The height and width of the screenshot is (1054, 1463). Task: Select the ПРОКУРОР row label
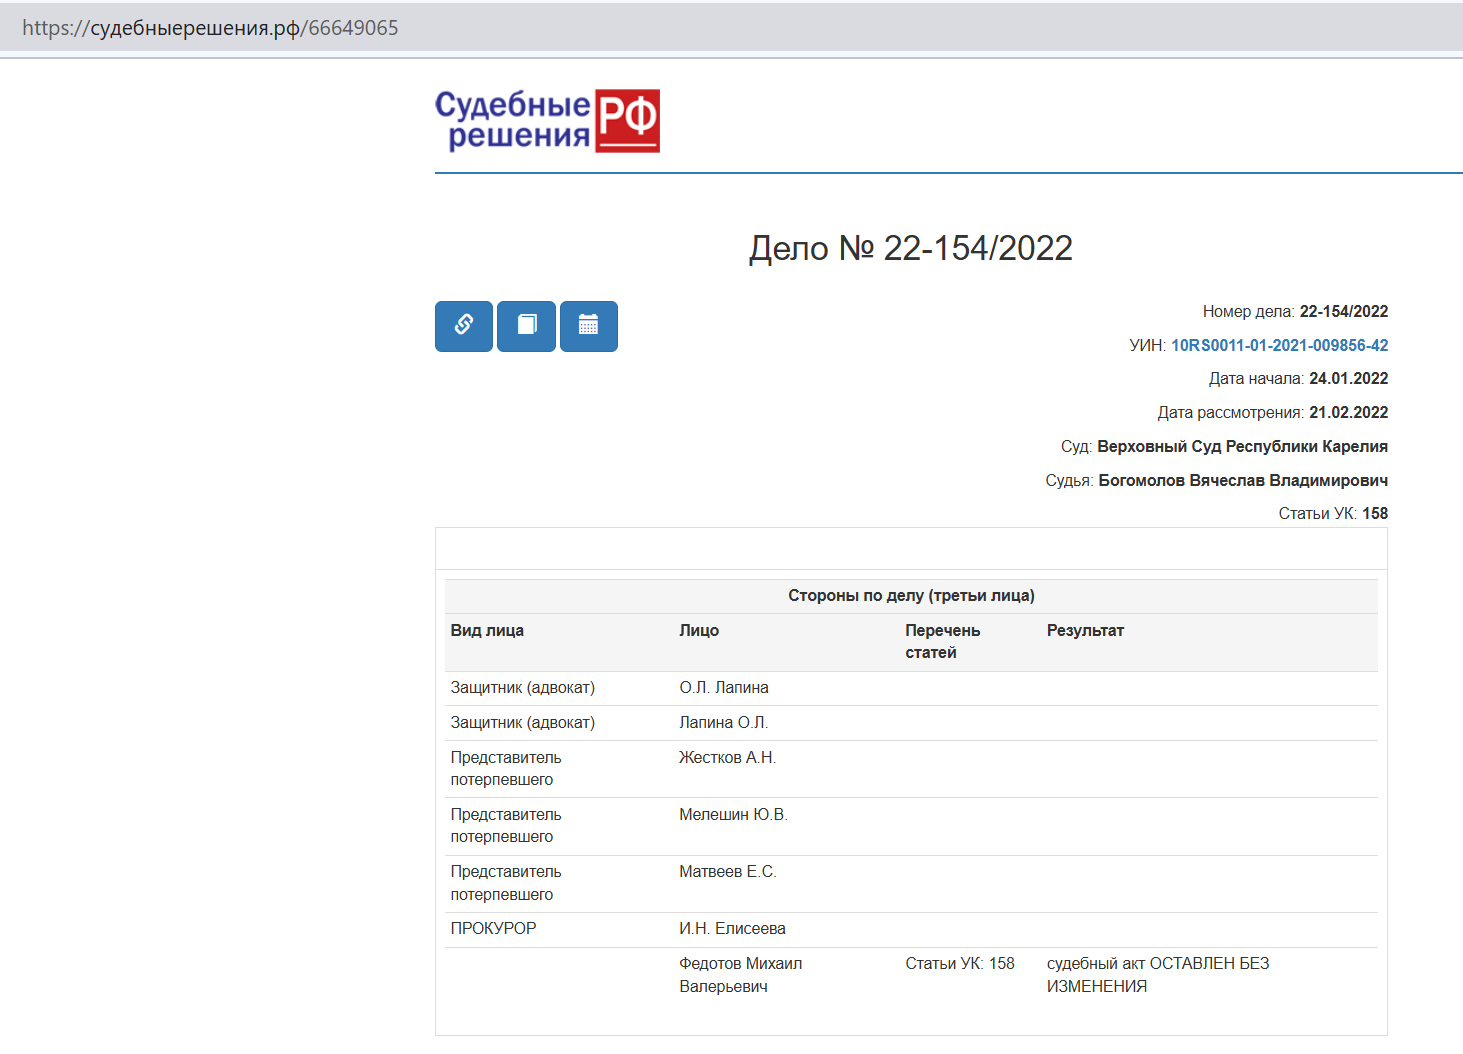493,929
